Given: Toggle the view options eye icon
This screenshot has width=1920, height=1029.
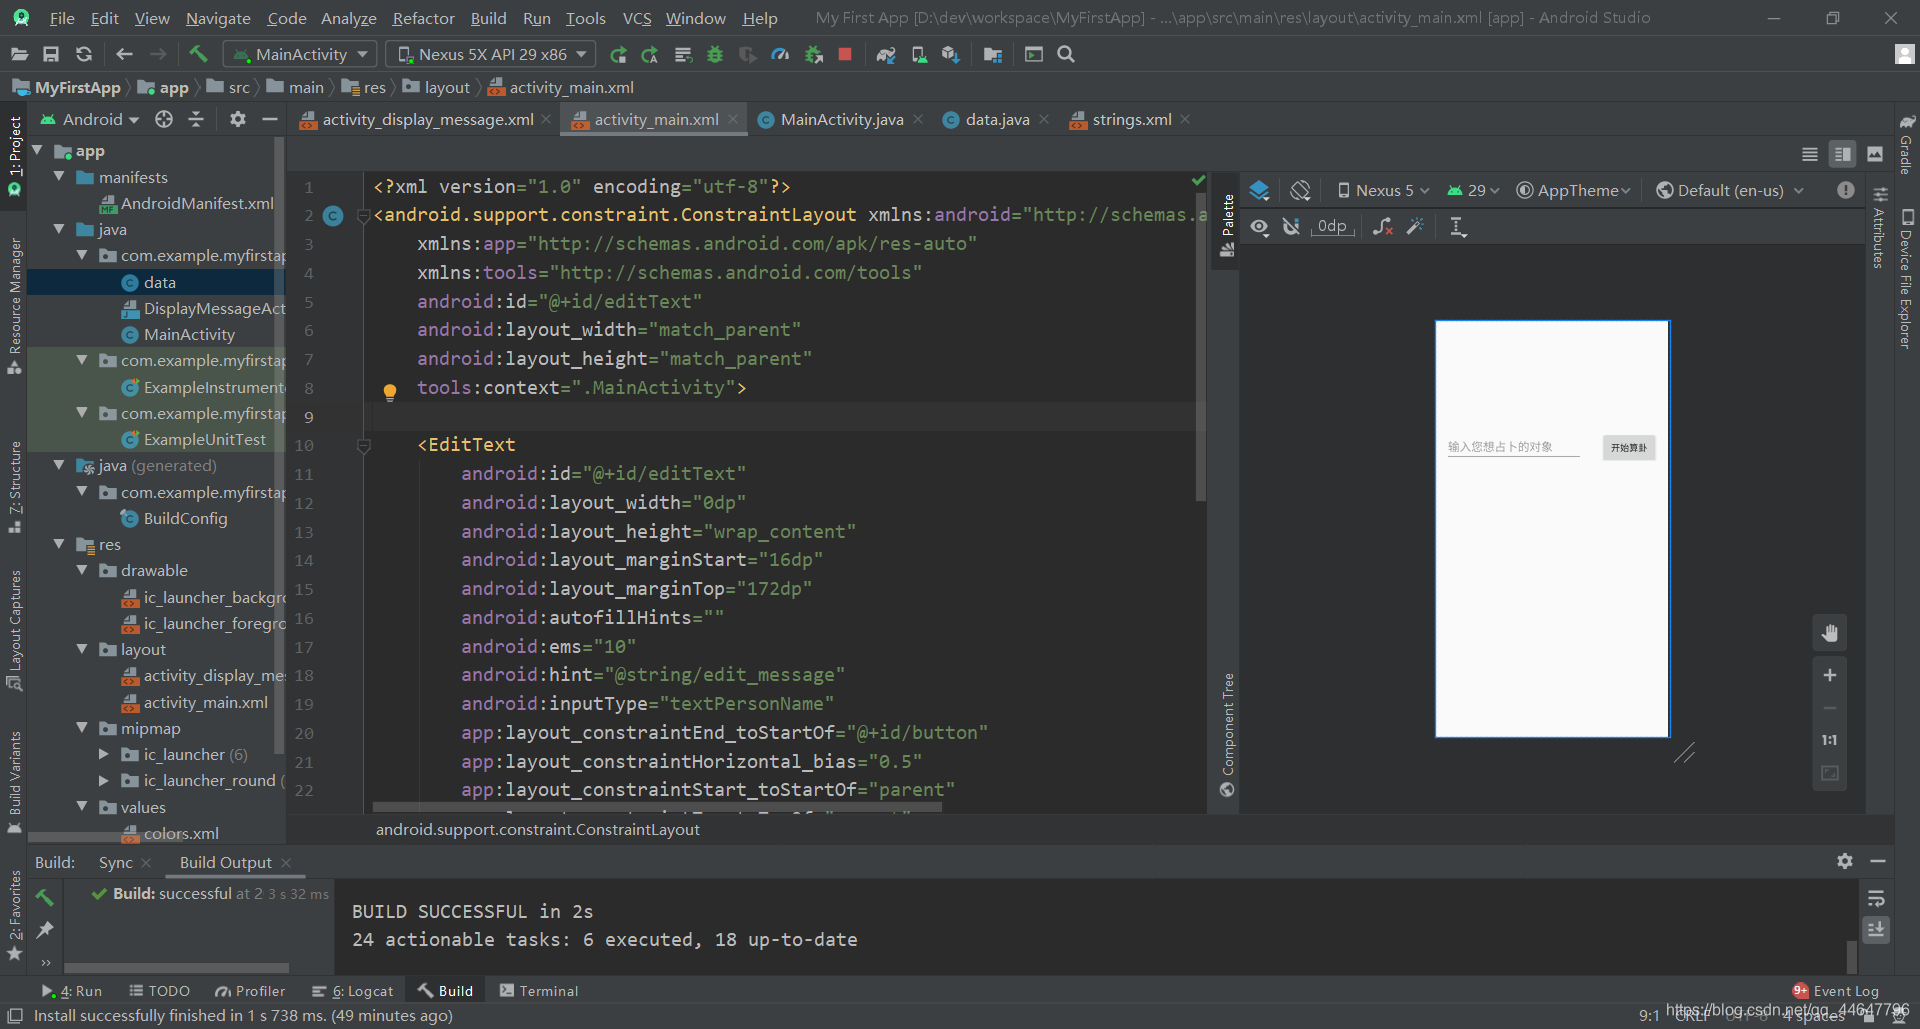Looking at the screenshot, I should tap(1259, 227).
